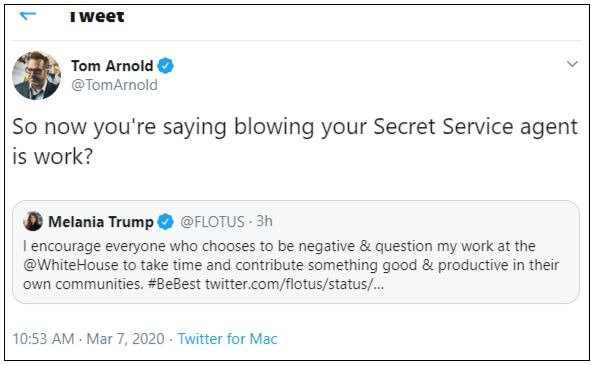This screenshot has width=594, height=365.
Task: Click the Twitter for Mac source link
Action: [228, 338]
